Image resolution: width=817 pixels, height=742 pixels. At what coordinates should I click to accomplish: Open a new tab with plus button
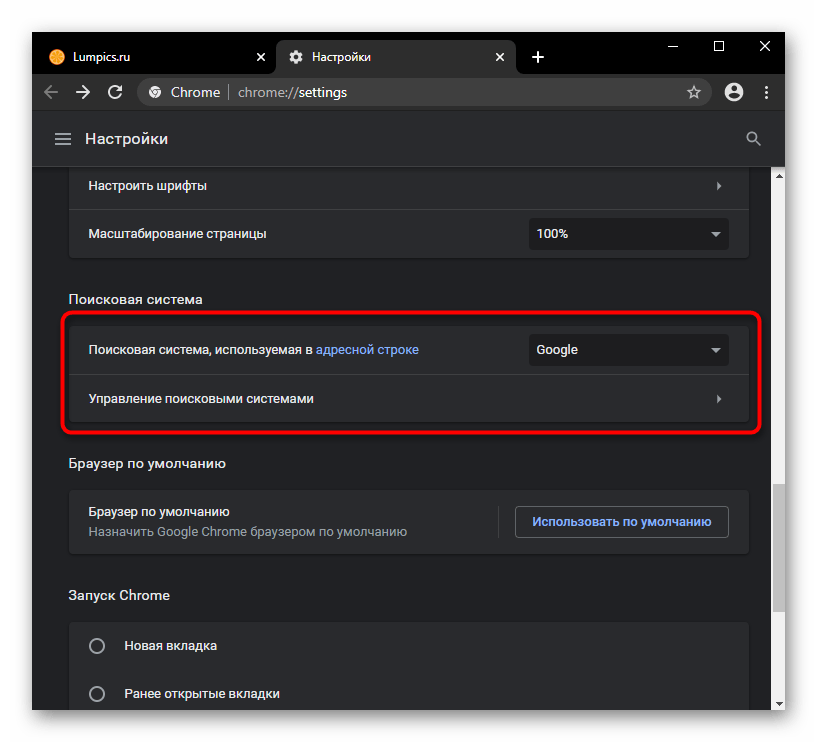tap(538, 57)
